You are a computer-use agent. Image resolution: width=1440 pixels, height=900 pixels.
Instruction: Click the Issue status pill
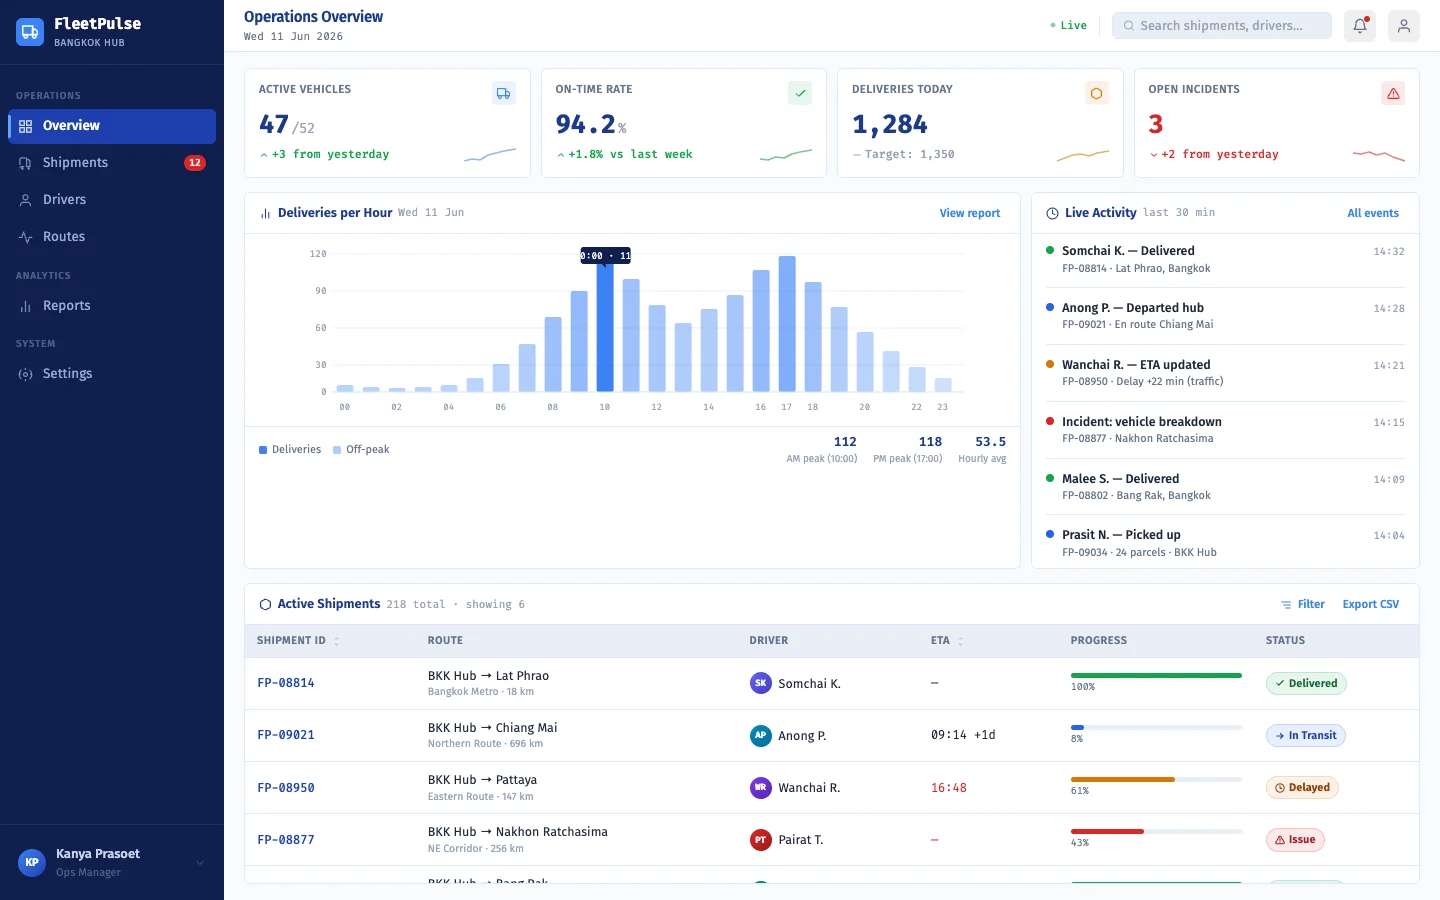click(1295, 839)
